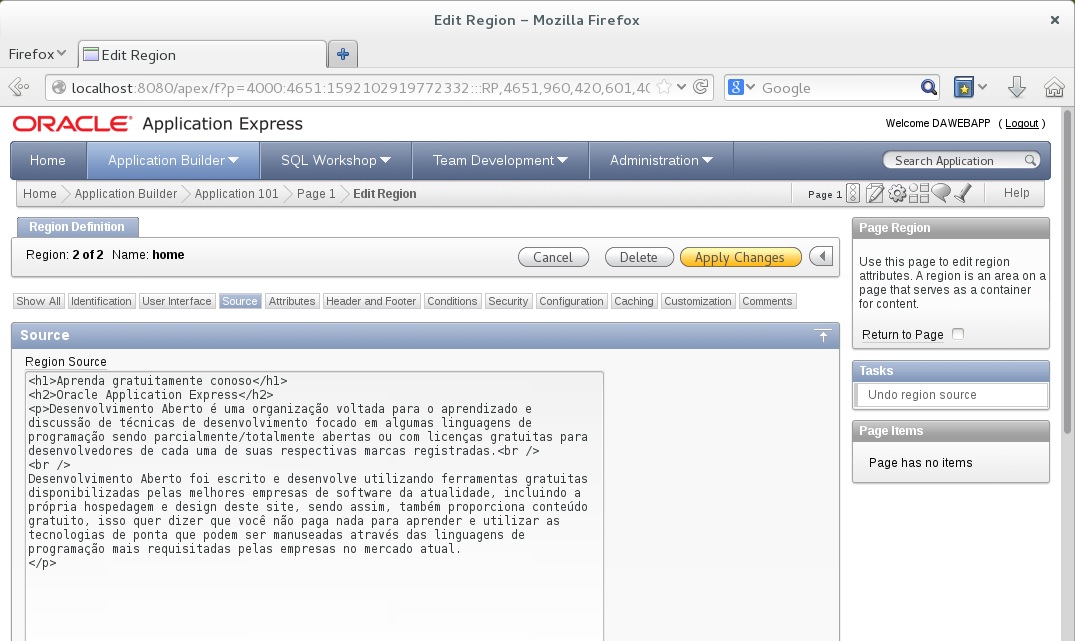Toggle the Return to Page checkbox
The height and width of the screenshot is (641, 1075).
958,334
